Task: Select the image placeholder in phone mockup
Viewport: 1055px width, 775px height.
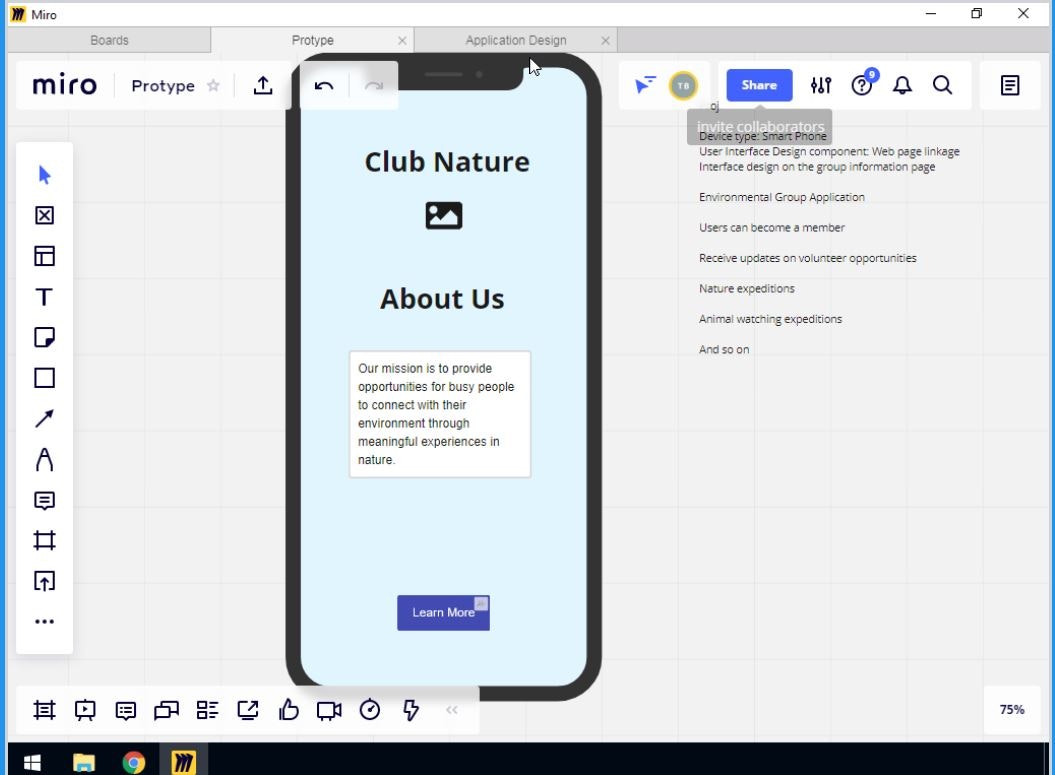Action: coord(444,216)
